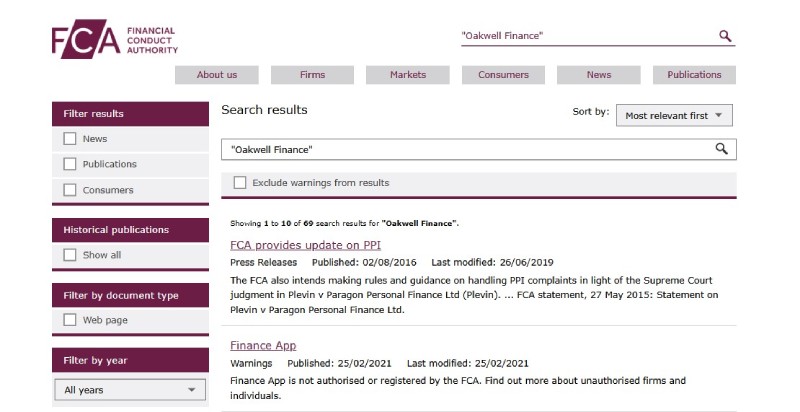Click the Filter by year heading

click(x=131, y=360)
